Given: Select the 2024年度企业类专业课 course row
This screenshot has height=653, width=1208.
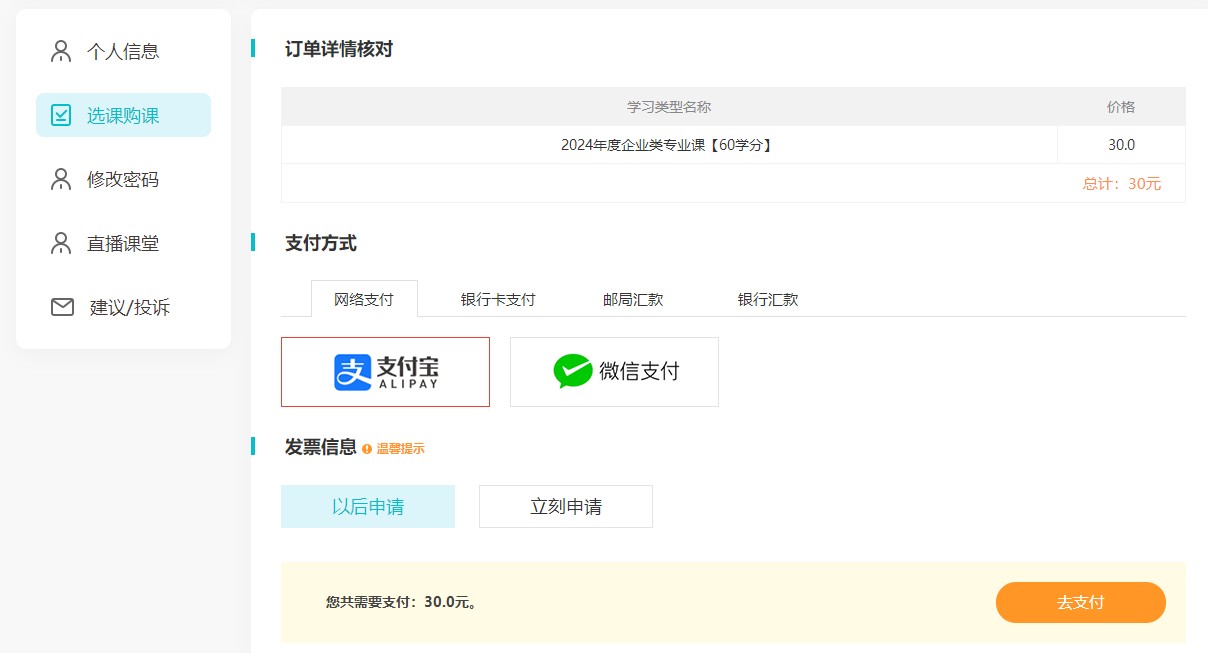Looking at the screenshot, I should point(668,144).
